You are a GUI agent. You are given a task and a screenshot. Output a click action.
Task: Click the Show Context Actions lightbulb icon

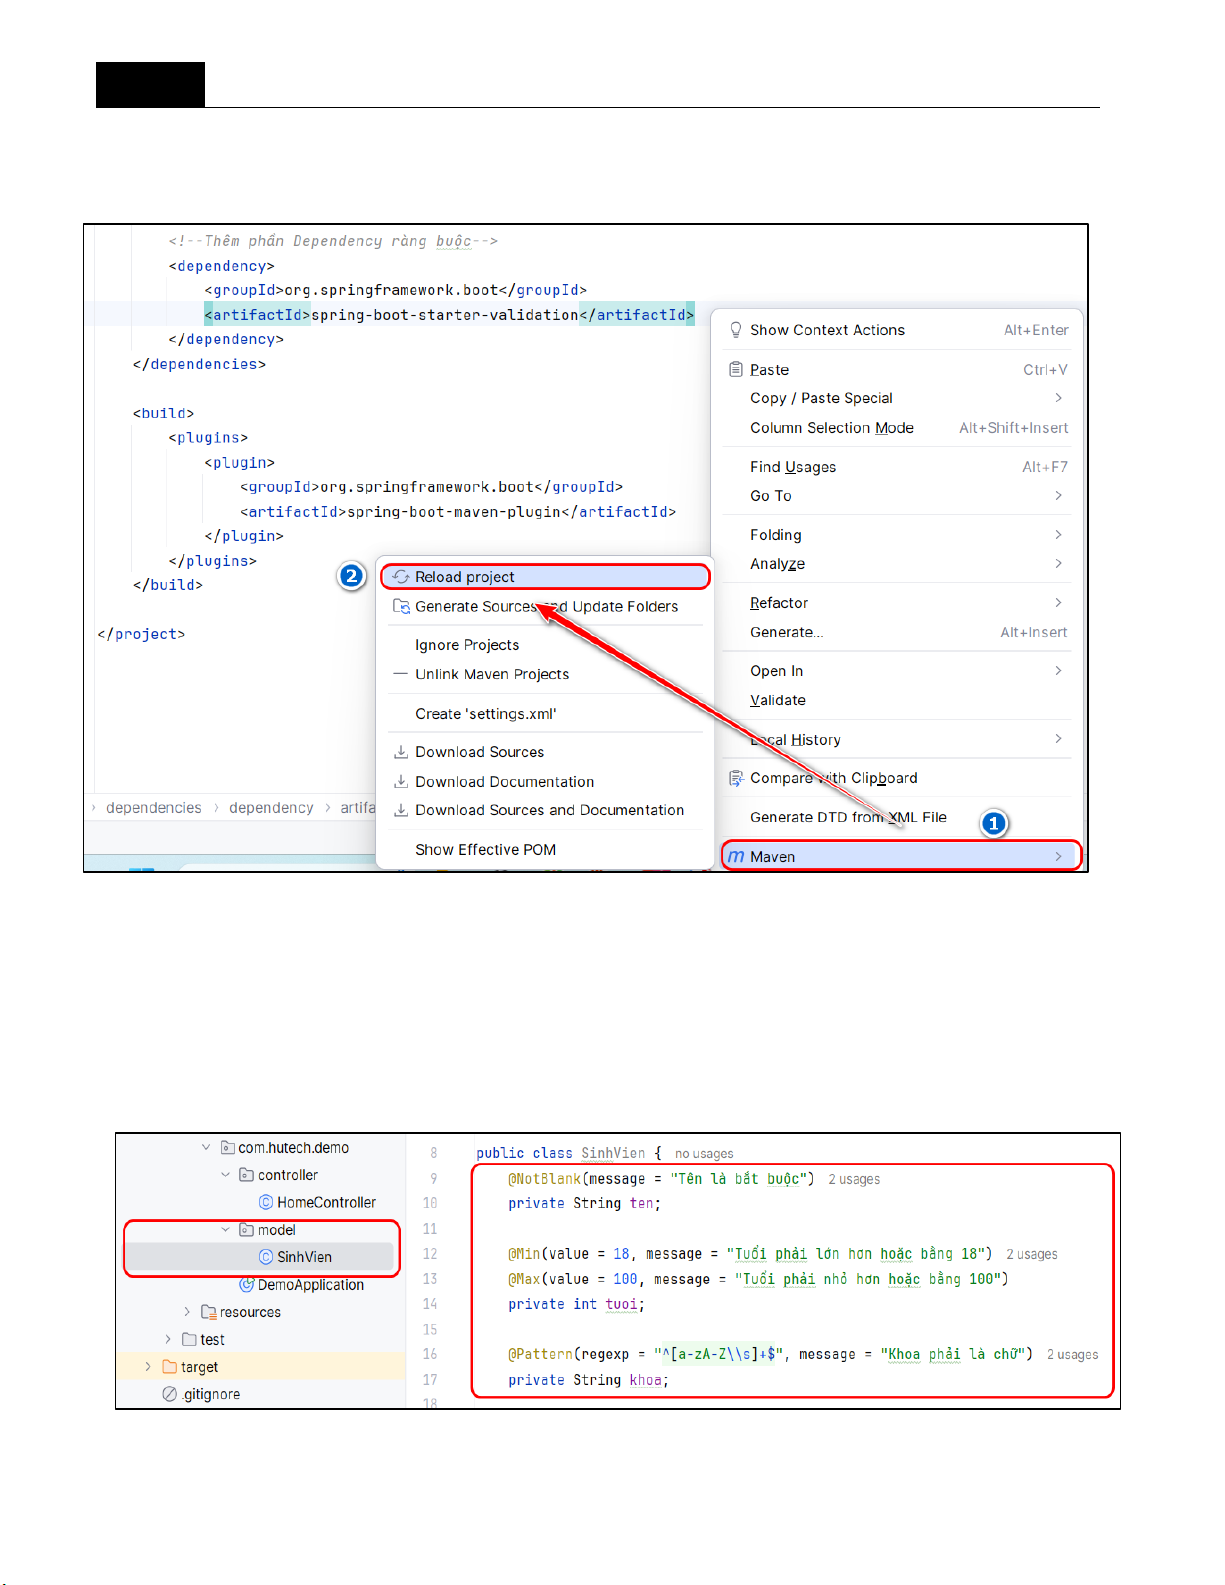point(736,330)
